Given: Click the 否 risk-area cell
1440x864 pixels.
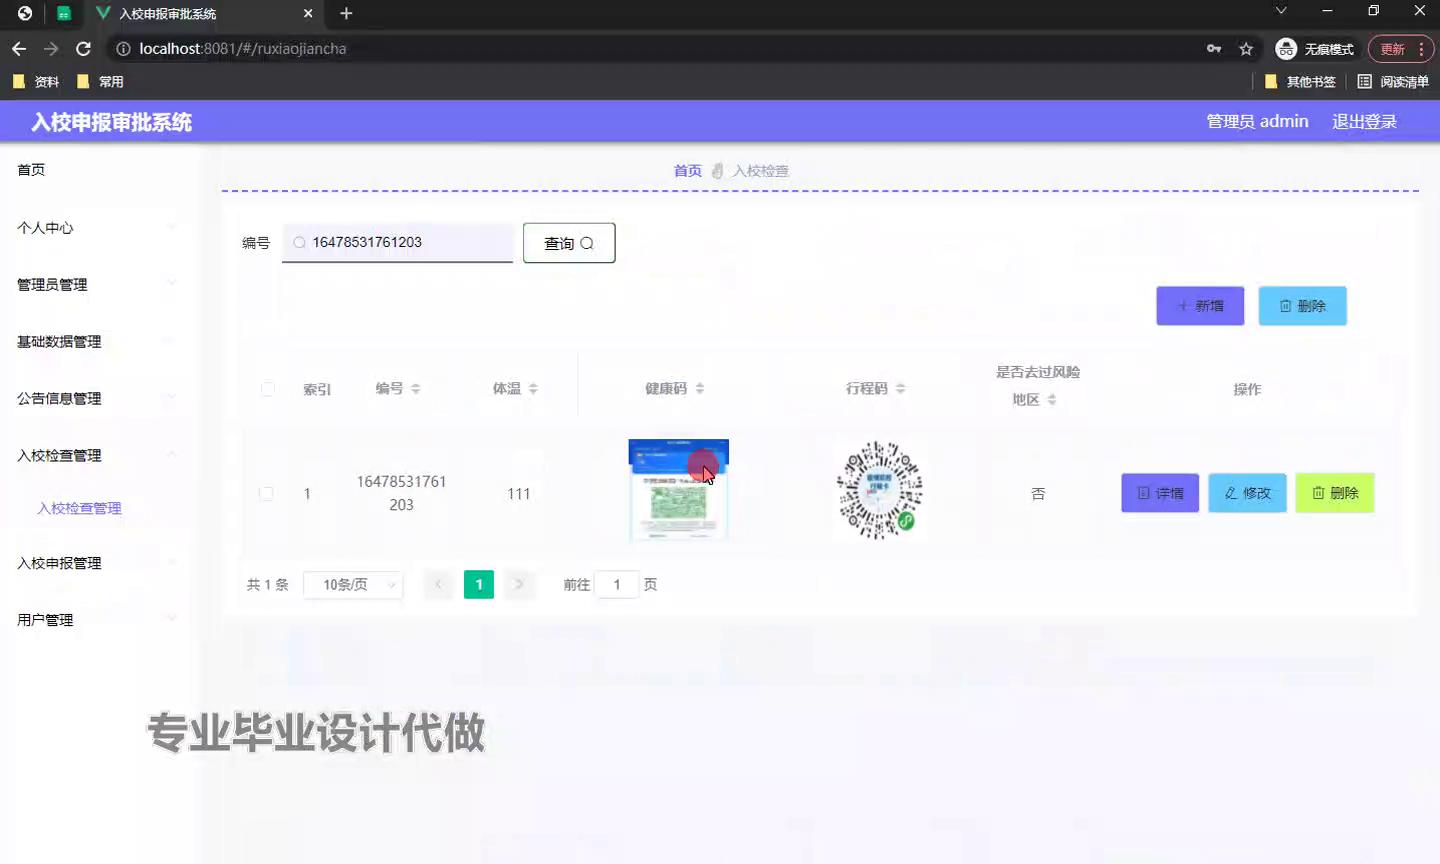Looking at the screenshot, I should pos(1038,494).
